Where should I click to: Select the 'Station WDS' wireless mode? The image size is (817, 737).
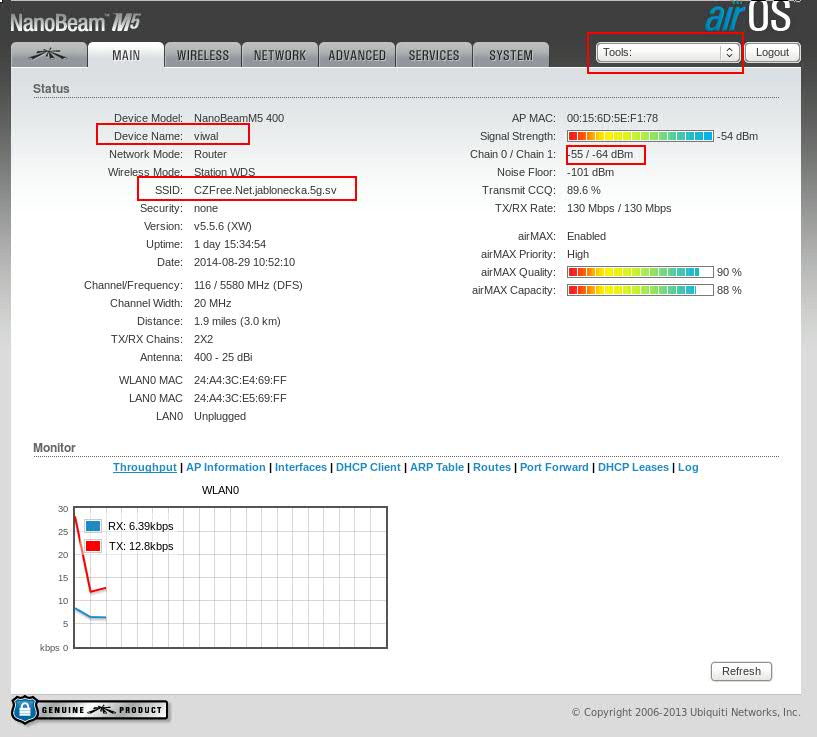point(225,172)
